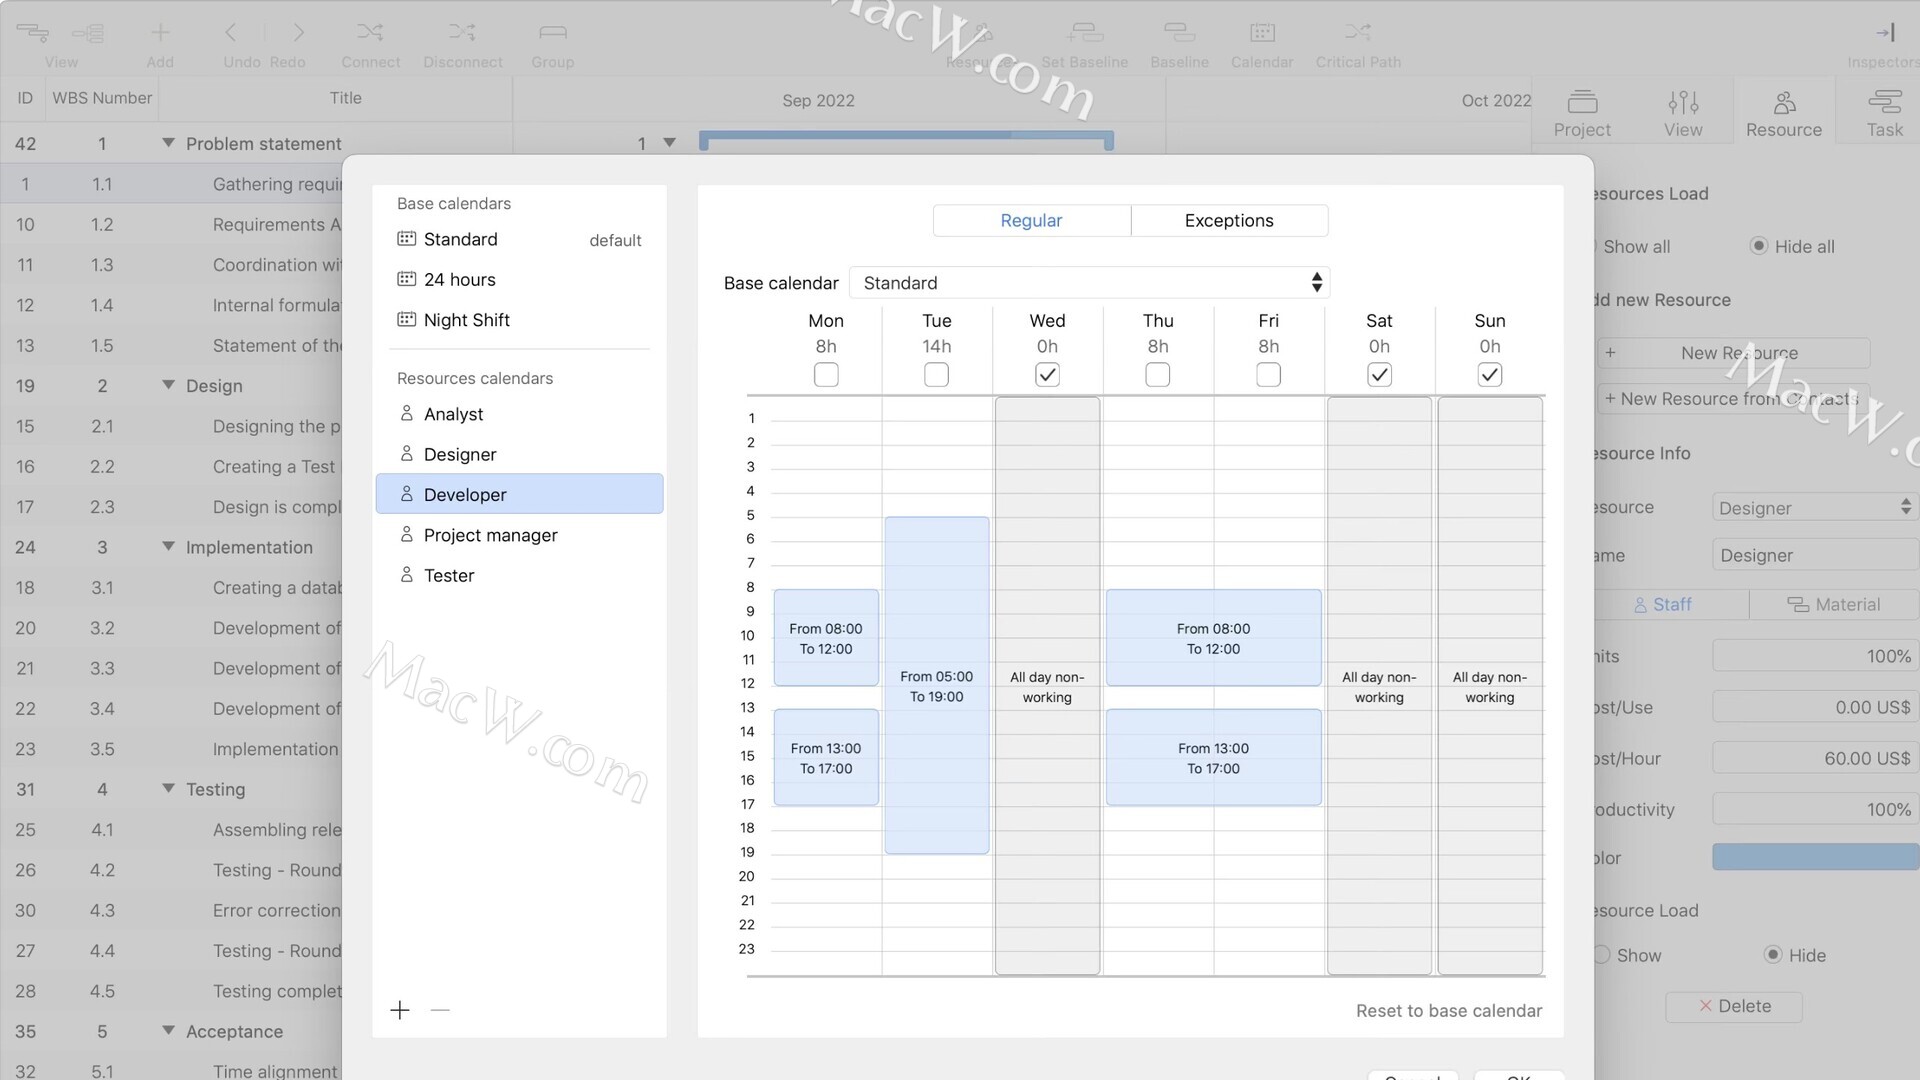The width and height of the screenshot is (1920, 1080).
Task: Uncheck the Wednesday non-working checkbox
Action: 1047,375
